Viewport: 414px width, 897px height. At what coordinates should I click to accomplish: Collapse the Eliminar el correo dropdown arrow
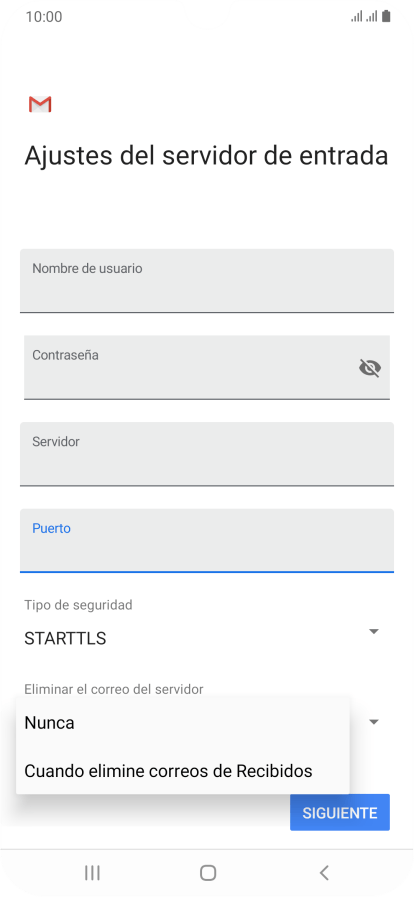[x=374, y=722]
